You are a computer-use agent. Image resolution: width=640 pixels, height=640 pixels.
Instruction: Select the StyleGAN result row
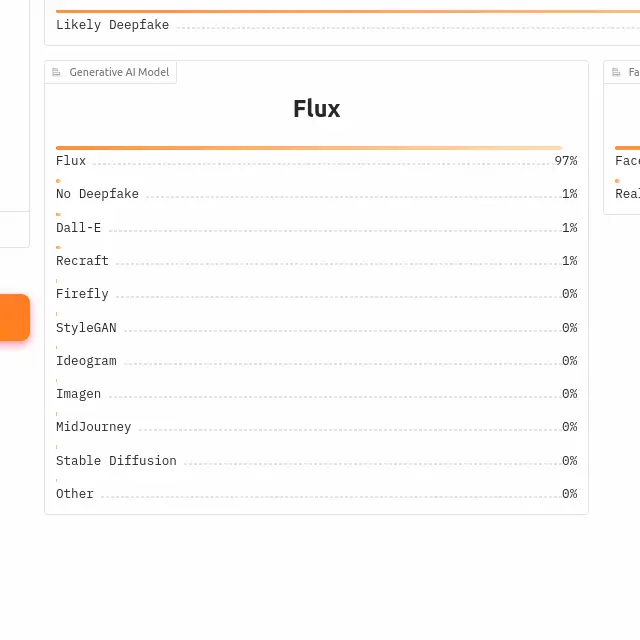[x=316, y=328]
